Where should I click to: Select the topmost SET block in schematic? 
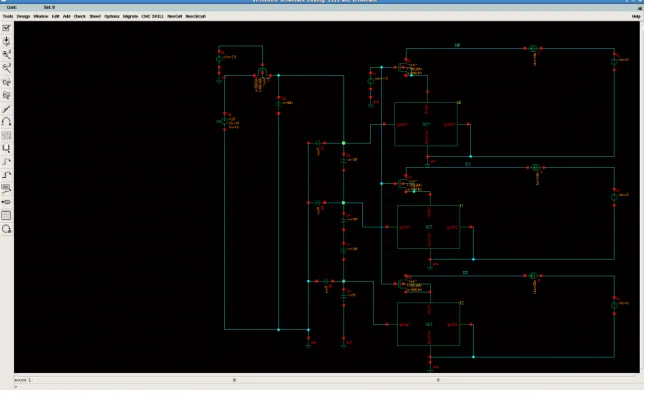[426, 124]
